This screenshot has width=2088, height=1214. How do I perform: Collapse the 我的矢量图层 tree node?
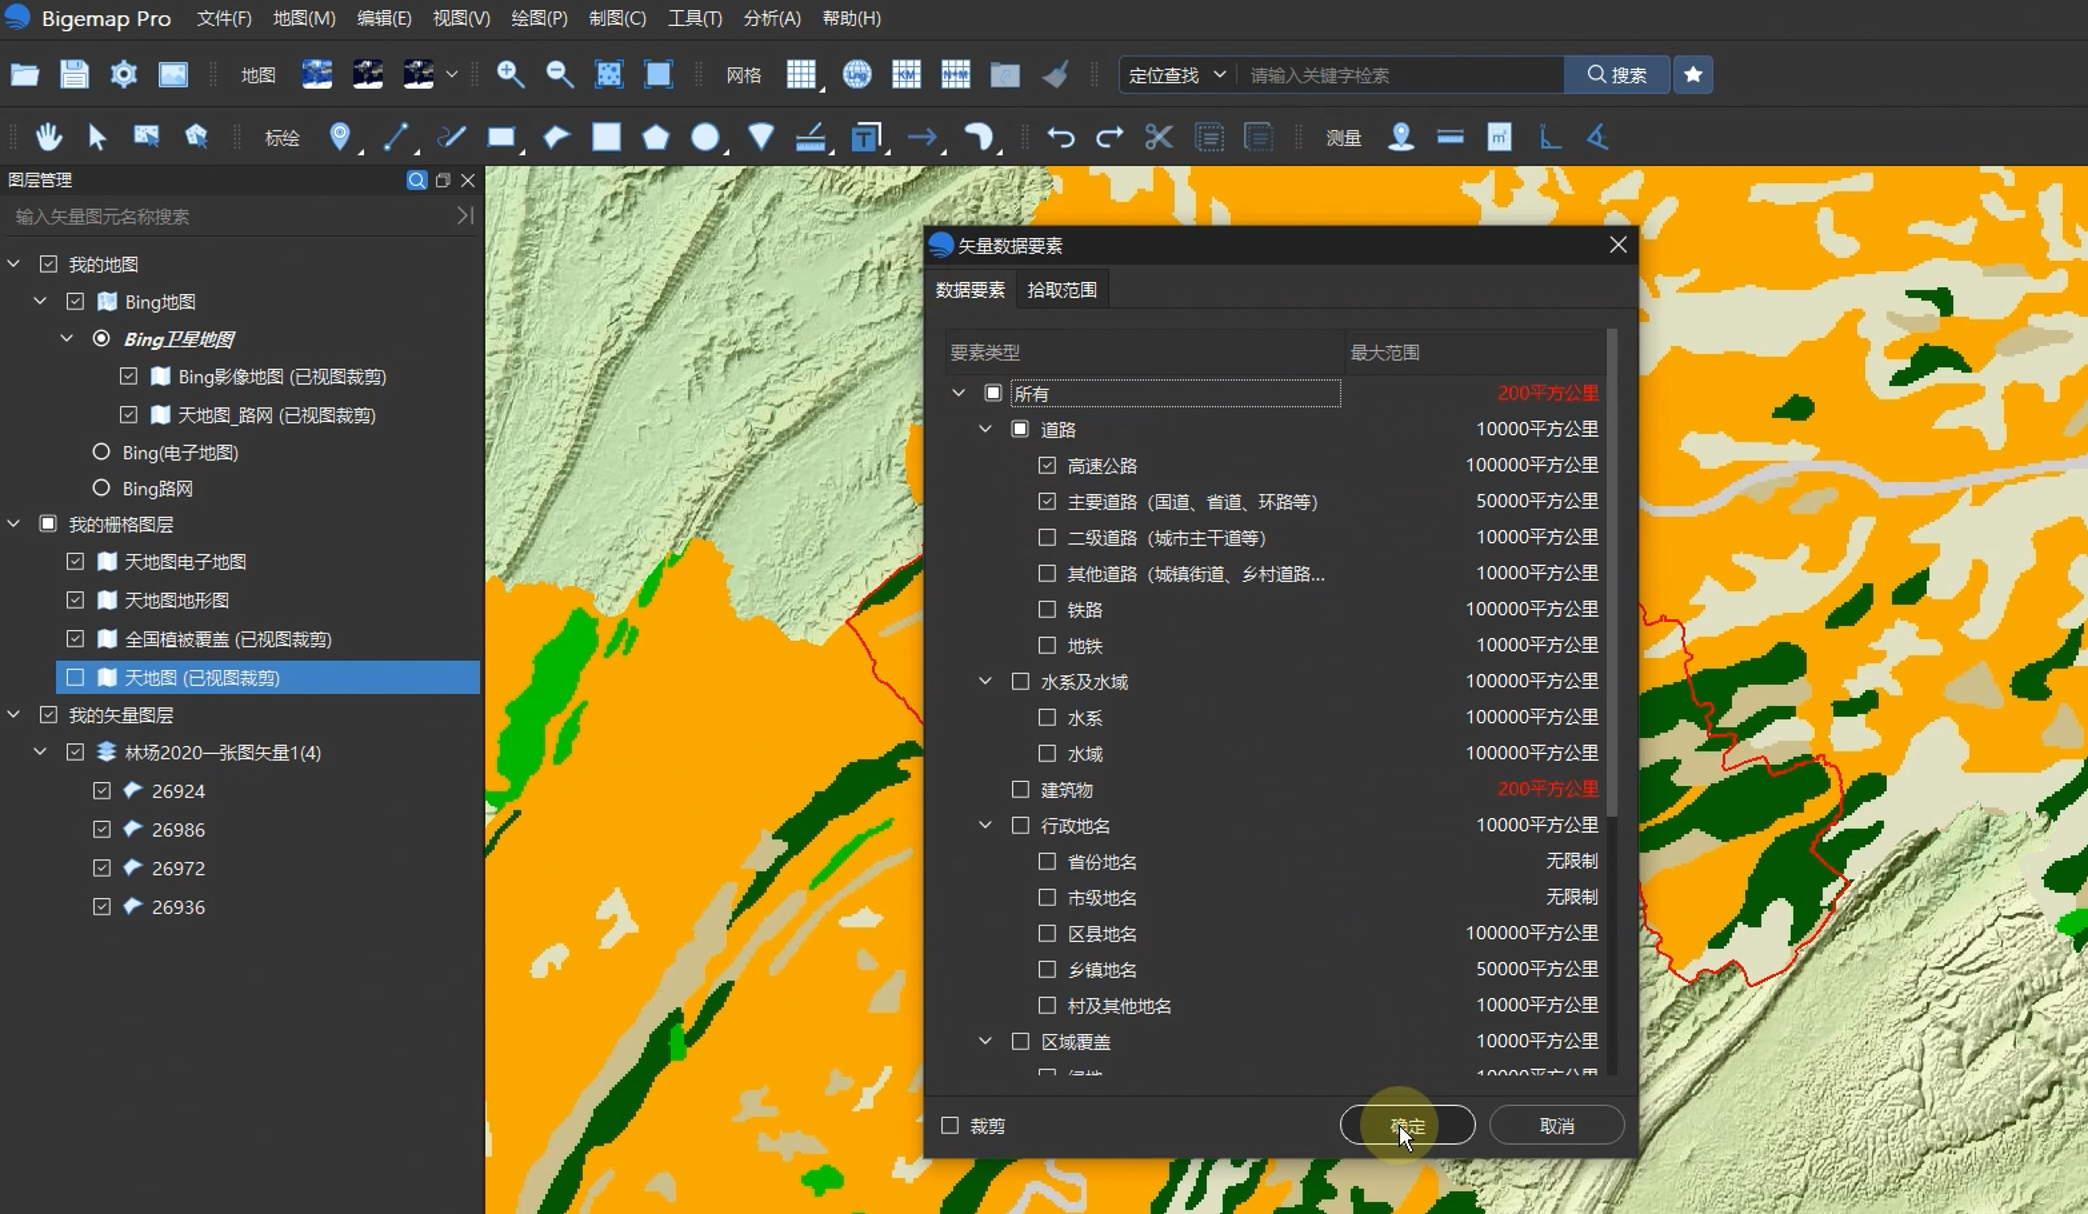[13, 714]
